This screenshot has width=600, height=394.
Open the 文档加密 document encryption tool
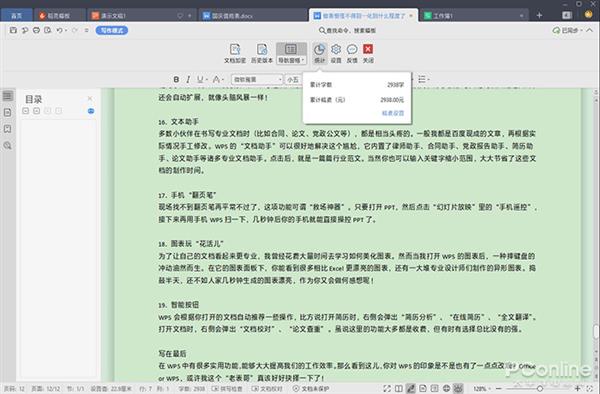click(235, 53)
